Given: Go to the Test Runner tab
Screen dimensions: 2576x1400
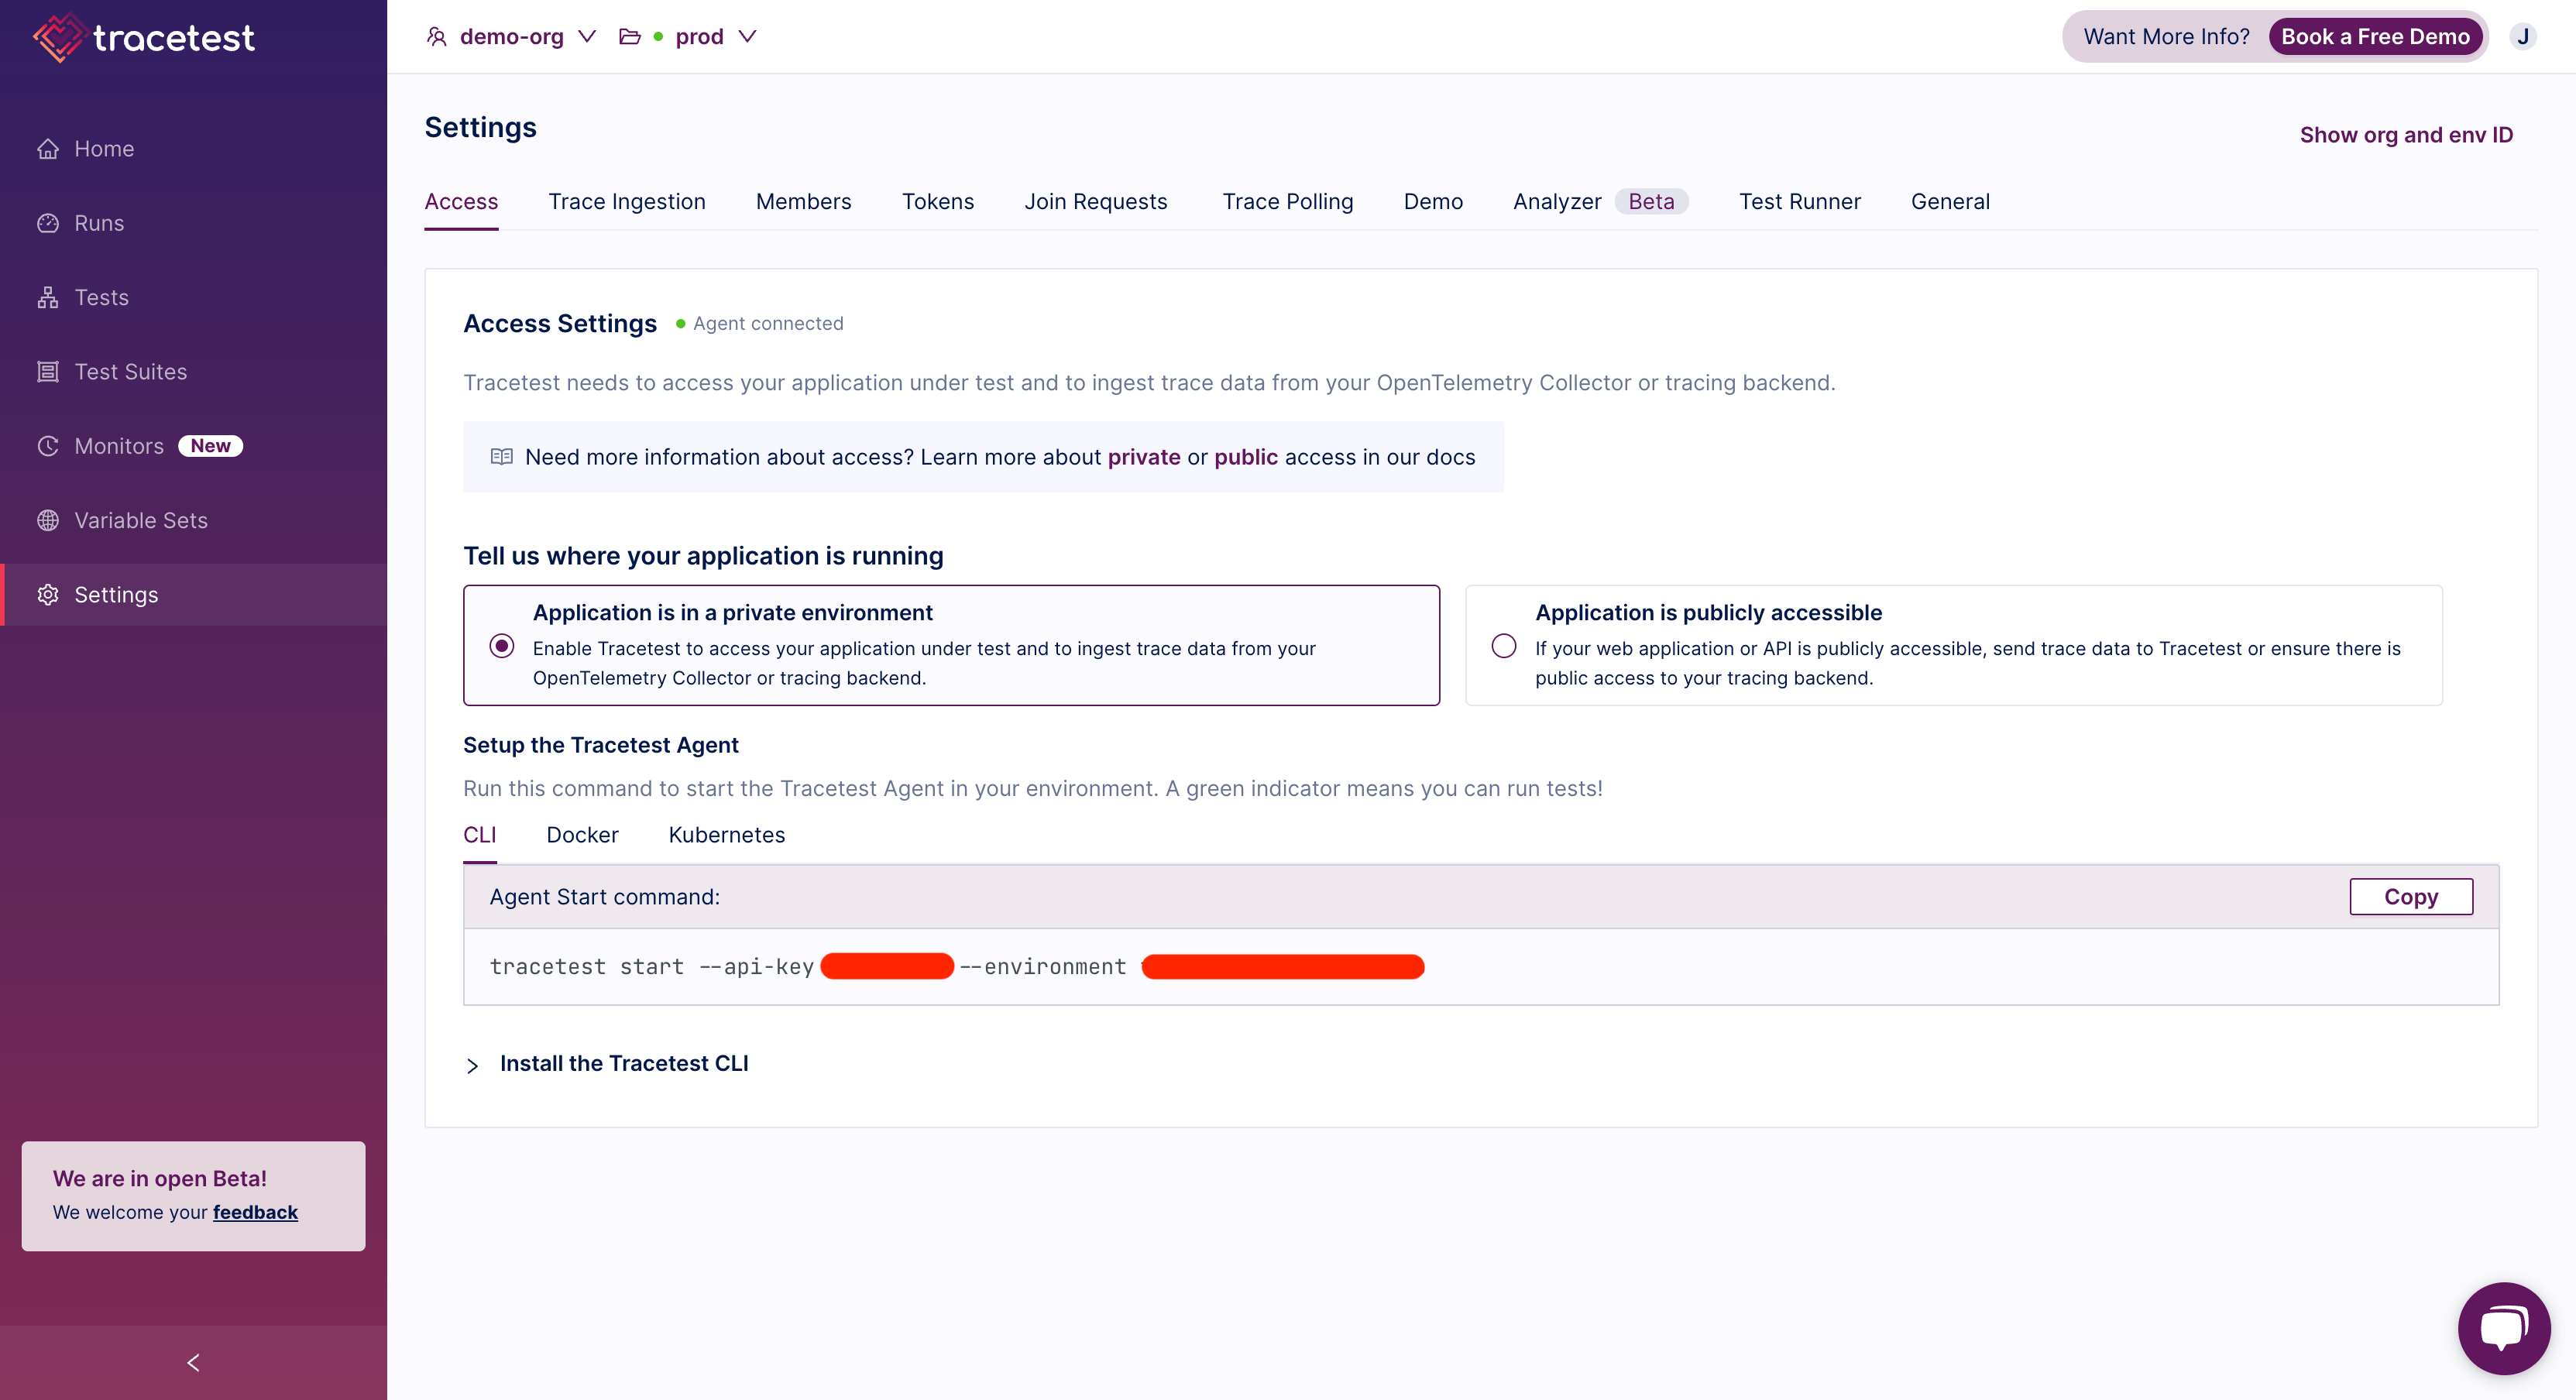Looking at the screenshot, I should [1799, 202].
